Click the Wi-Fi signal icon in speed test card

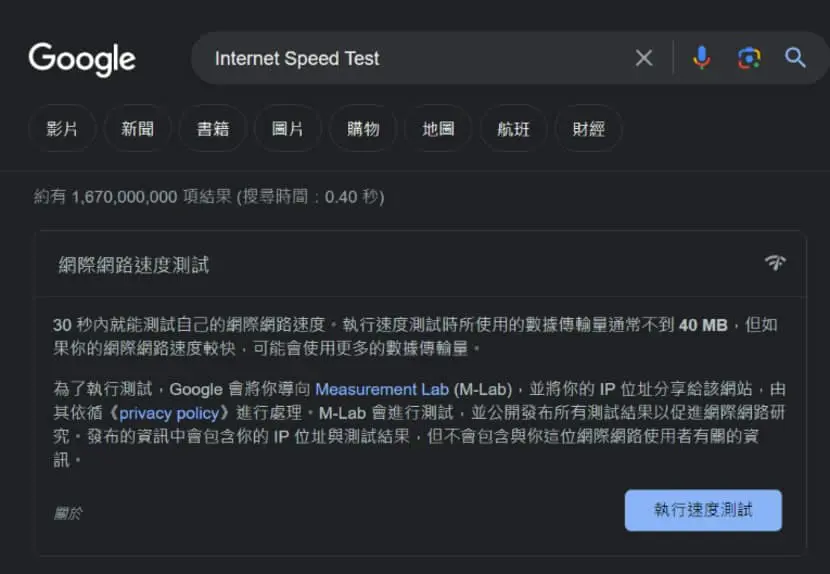pyautogui.click(x=775, y=262)
